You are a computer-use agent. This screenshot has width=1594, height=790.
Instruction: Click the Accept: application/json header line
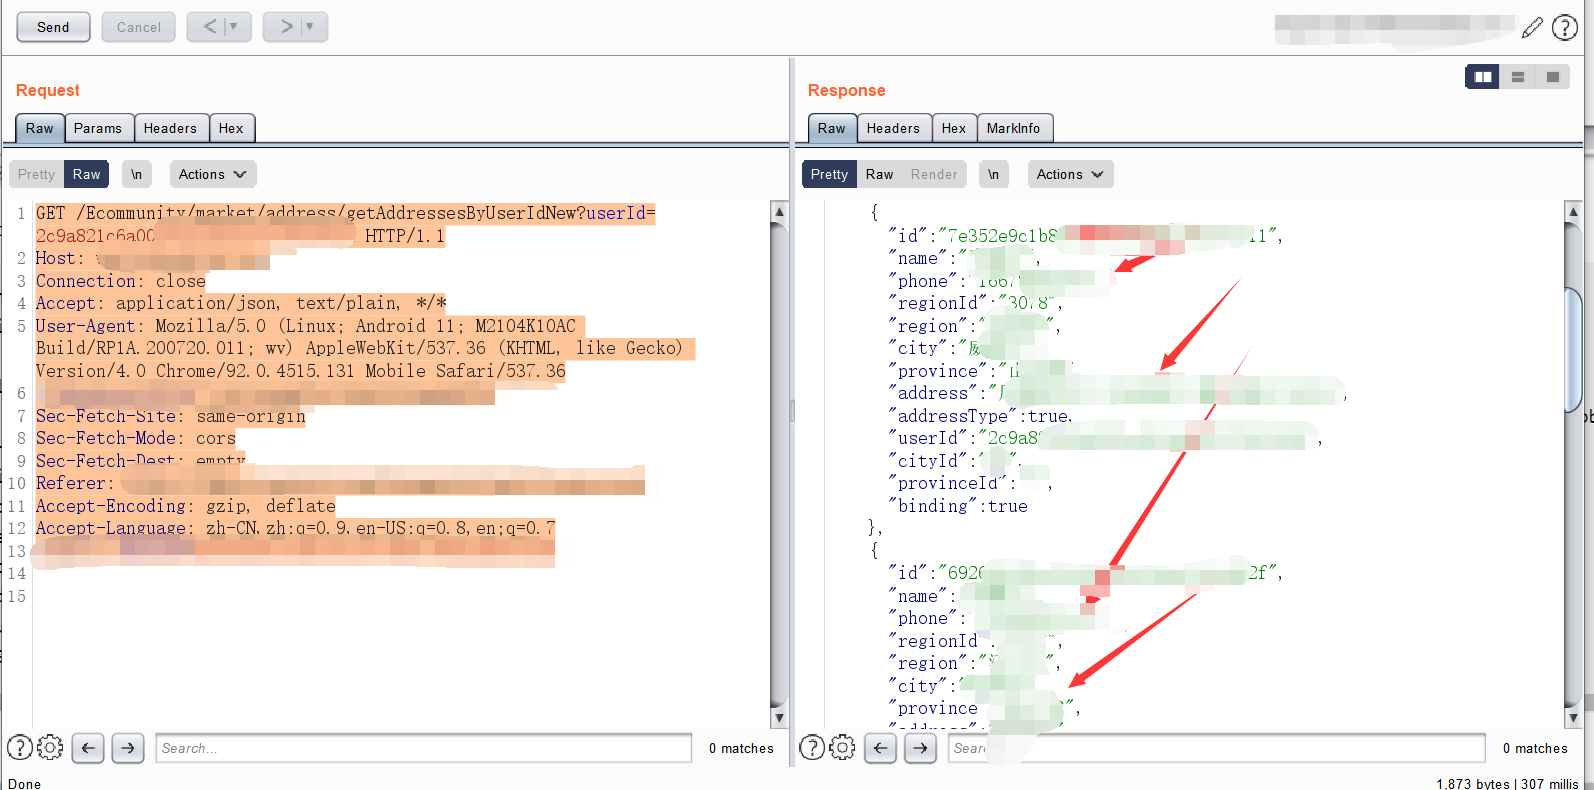click(241, 303)
